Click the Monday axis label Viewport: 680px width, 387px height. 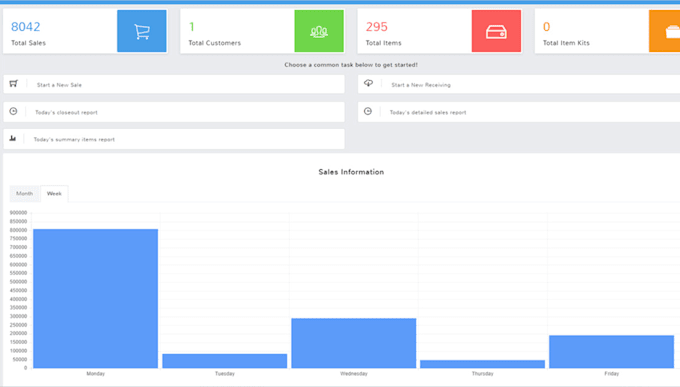[x=95, y=374]
